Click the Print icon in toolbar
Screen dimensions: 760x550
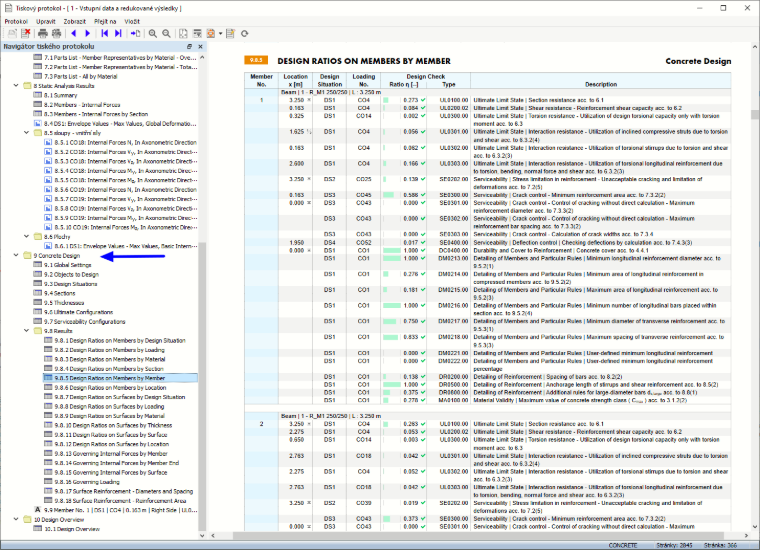[x=43, y=33]
